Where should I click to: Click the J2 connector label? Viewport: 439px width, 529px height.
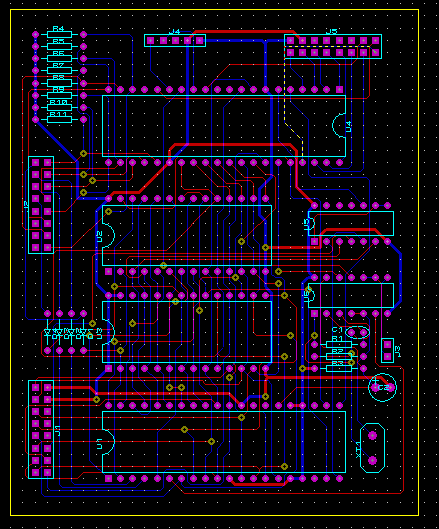(26, 205)
